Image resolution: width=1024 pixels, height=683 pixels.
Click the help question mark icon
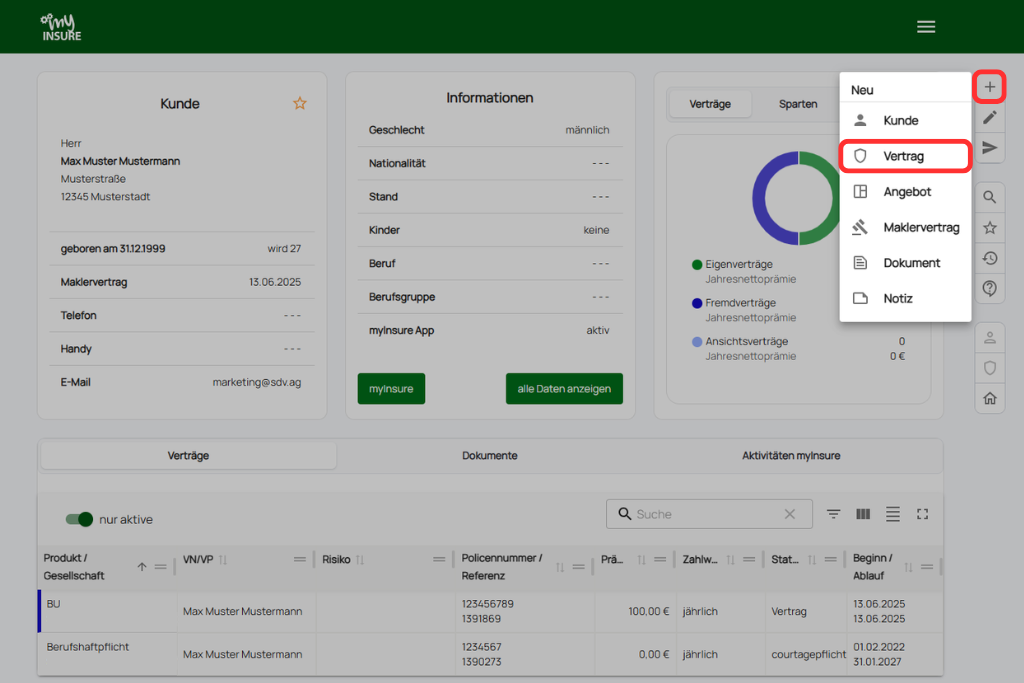(x=989, y=289)
